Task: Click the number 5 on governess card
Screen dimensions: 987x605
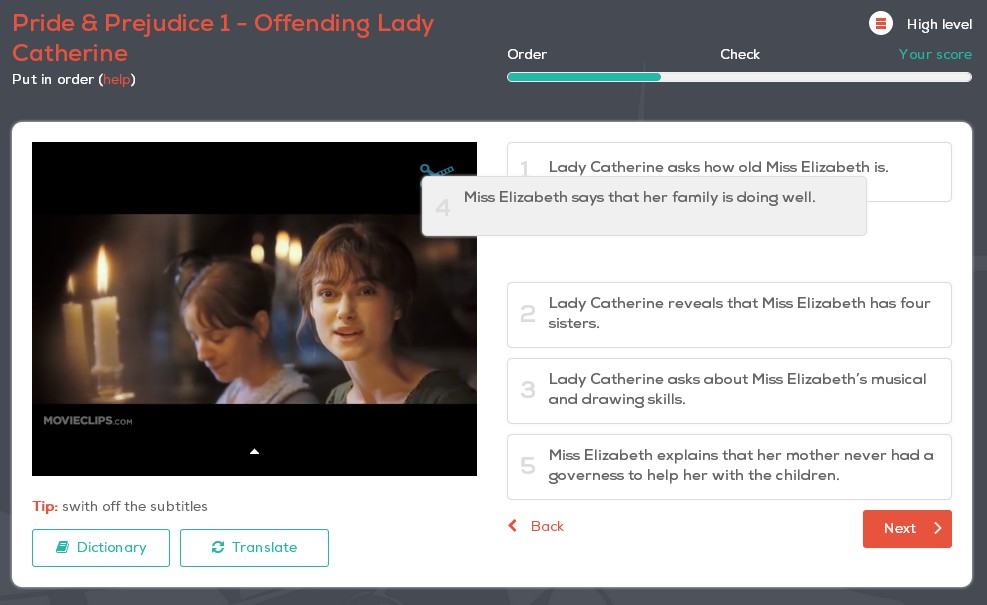Action: [527, 466]
